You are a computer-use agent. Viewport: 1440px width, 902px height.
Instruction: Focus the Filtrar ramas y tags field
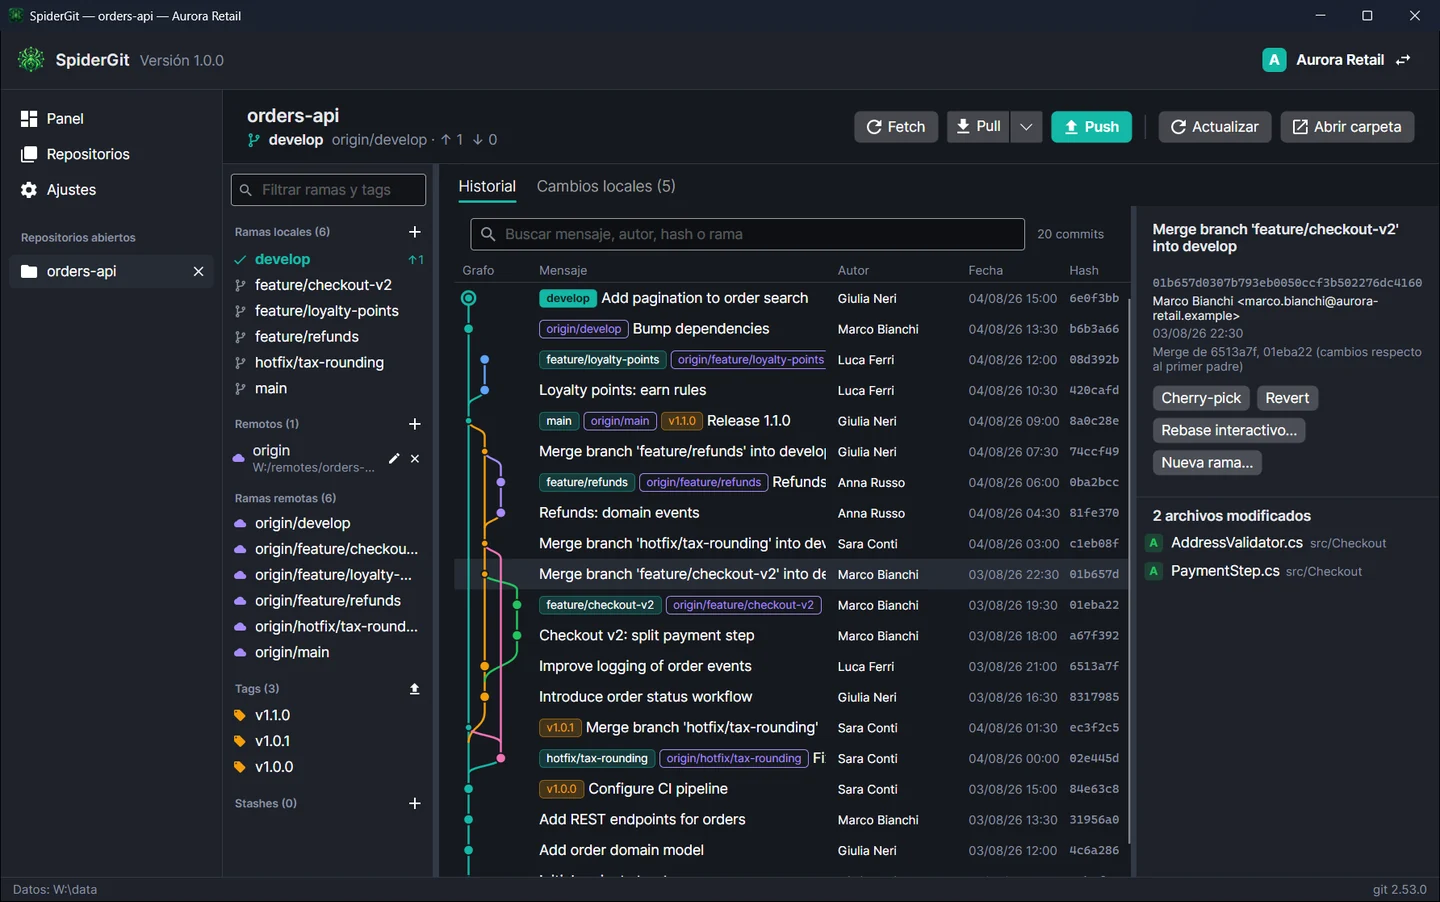328,190
